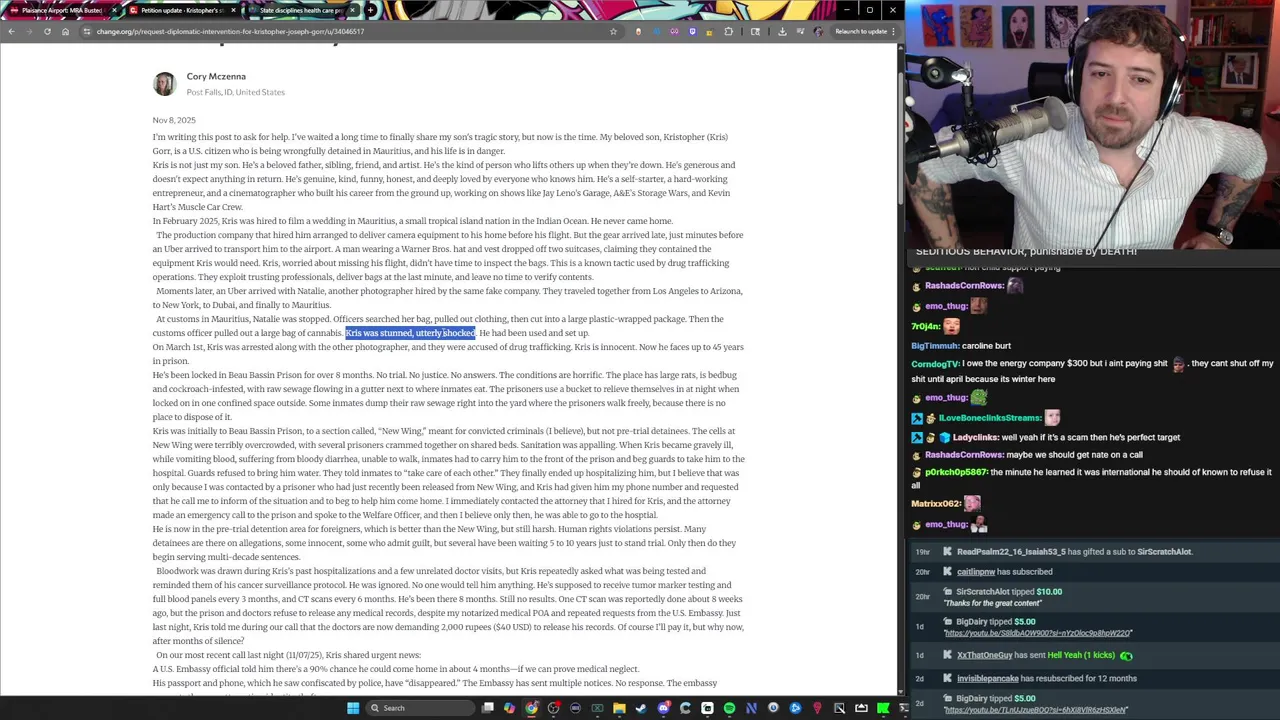Click chat username CorndogTV
1280x720 pixels.
[935, 364]
